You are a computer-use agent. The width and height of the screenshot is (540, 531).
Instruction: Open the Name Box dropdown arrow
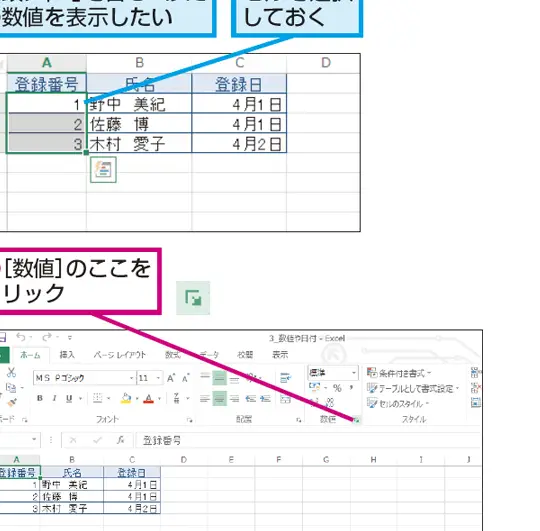point(34,439)
